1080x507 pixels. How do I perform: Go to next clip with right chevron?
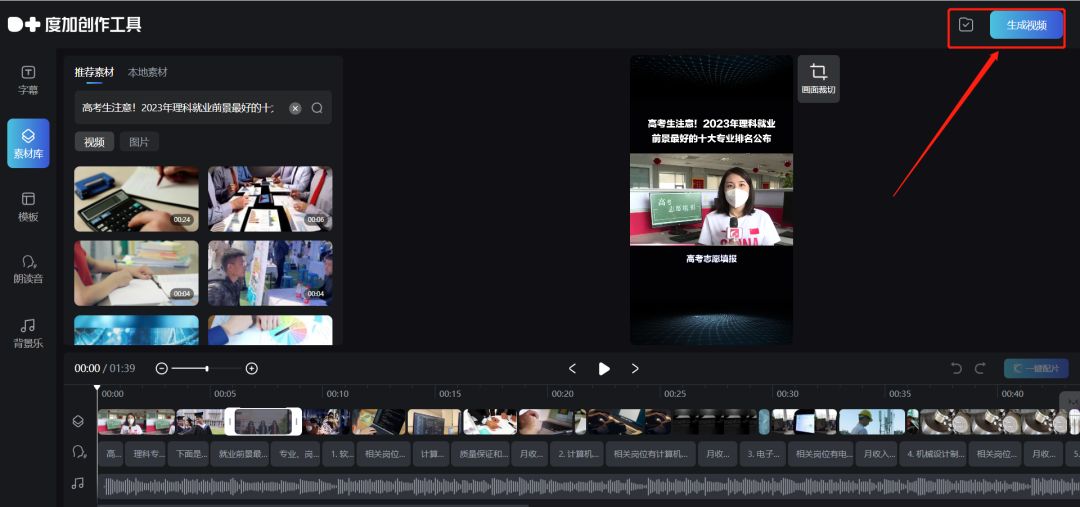(635, 369)
